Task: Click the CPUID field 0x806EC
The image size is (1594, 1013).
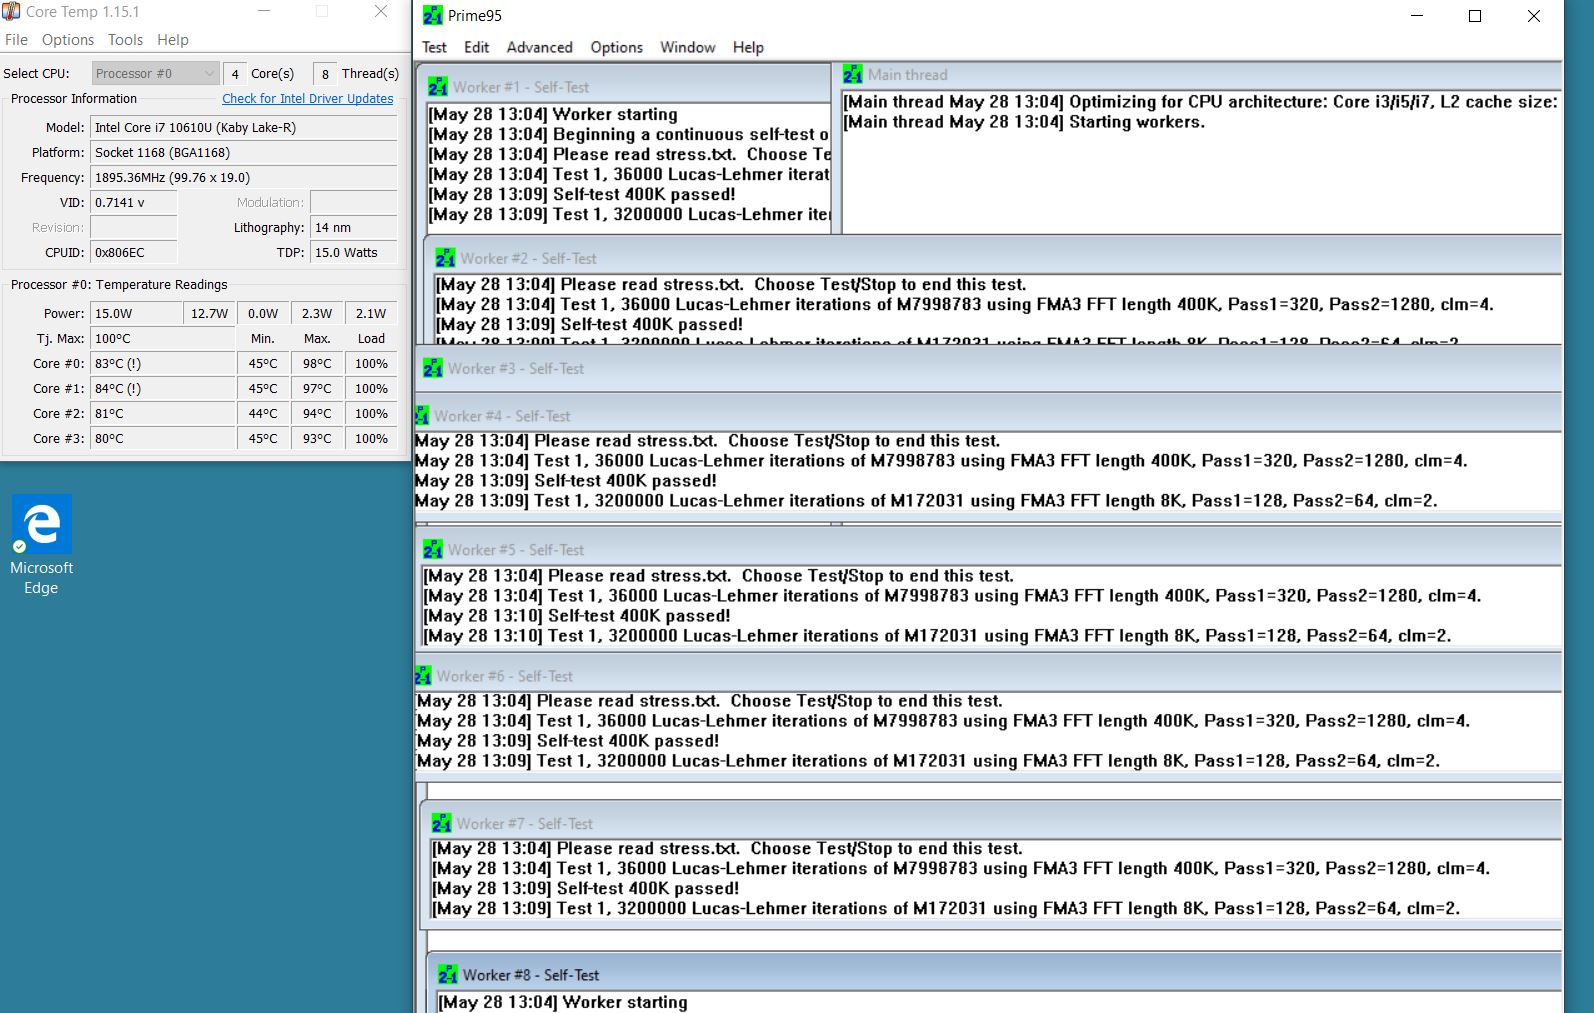Action: click(134, 253)
